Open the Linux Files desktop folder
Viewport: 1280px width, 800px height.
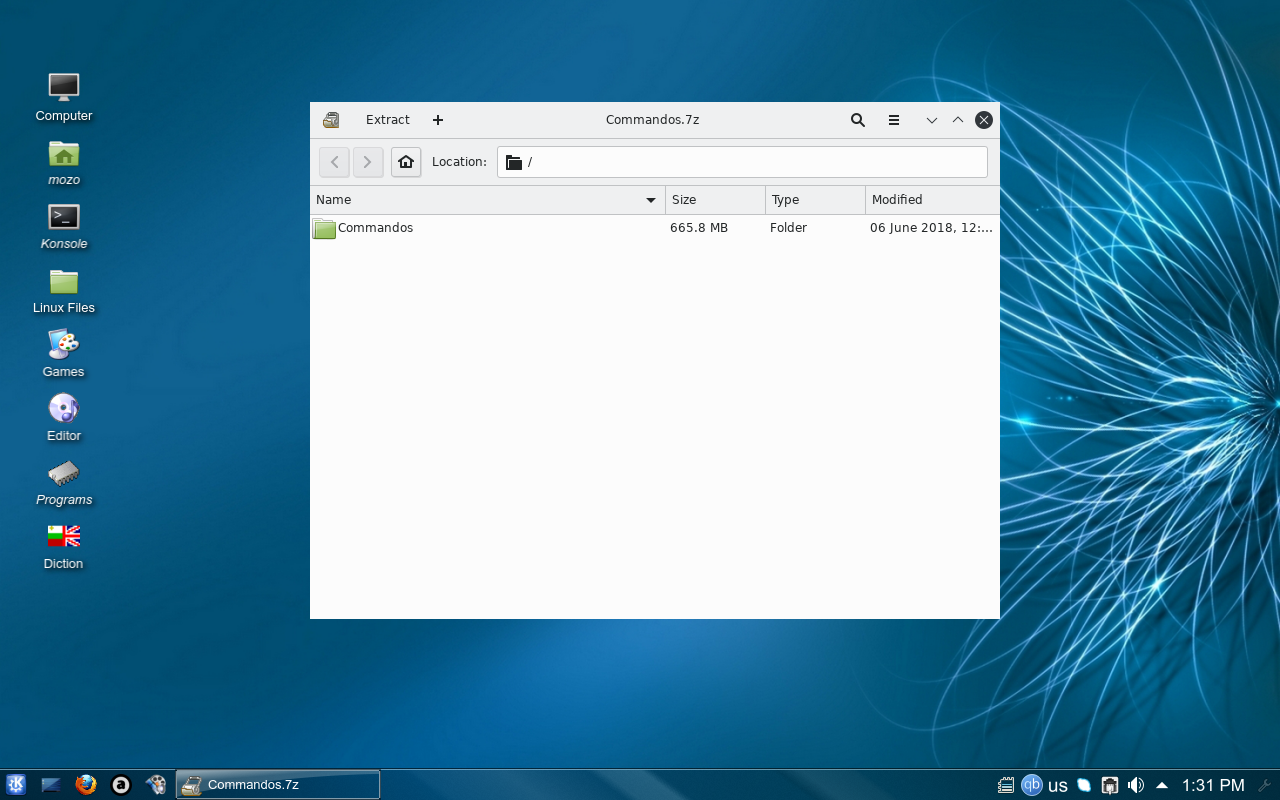(64, 290)
